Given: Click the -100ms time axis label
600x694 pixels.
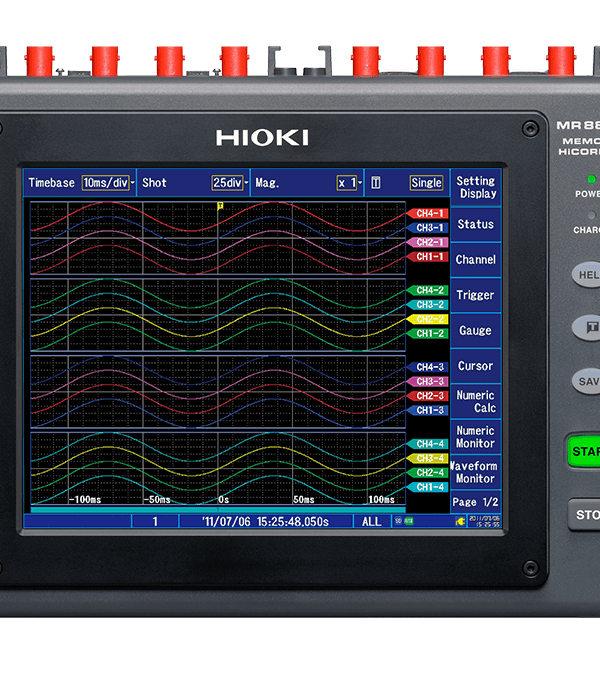Looking at the screenshot, I should 85,500.
